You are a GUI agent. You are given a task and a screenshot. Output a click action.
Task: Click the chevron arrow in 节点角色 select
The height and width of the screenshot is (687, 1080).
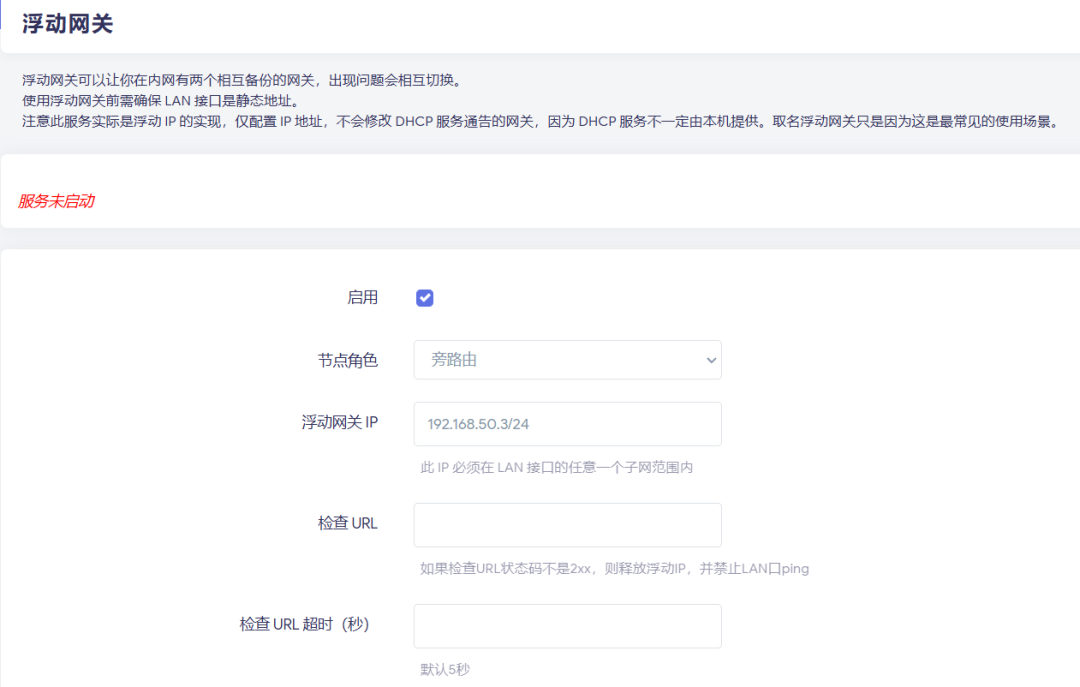[x=711, y=360]
